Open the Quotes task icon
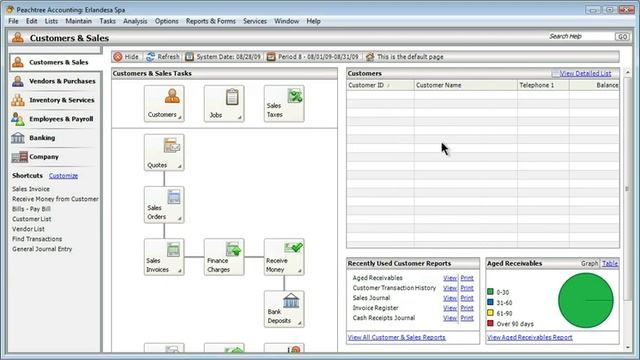The width and height of the screenshot is (640, 360). pyautogui.click(x=164, y=152)
